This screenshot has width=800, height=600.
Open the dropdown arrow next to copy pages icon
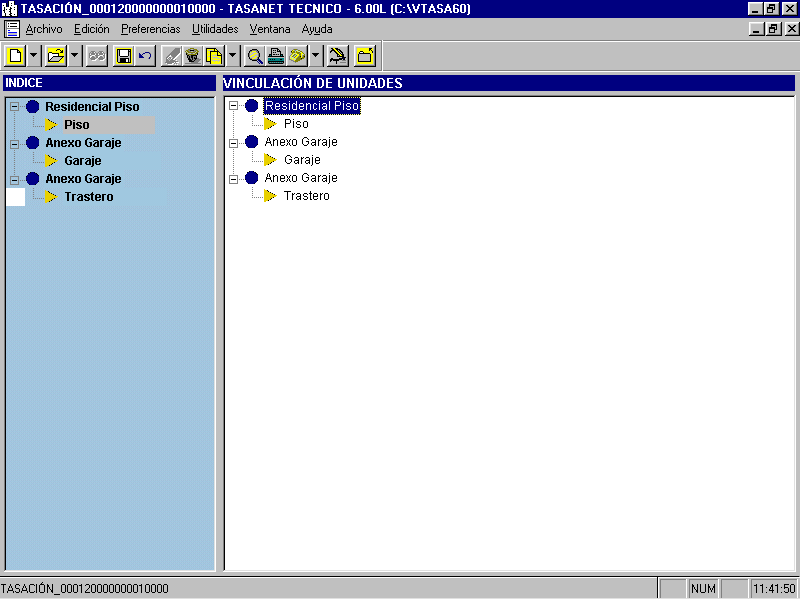point(232,56)
